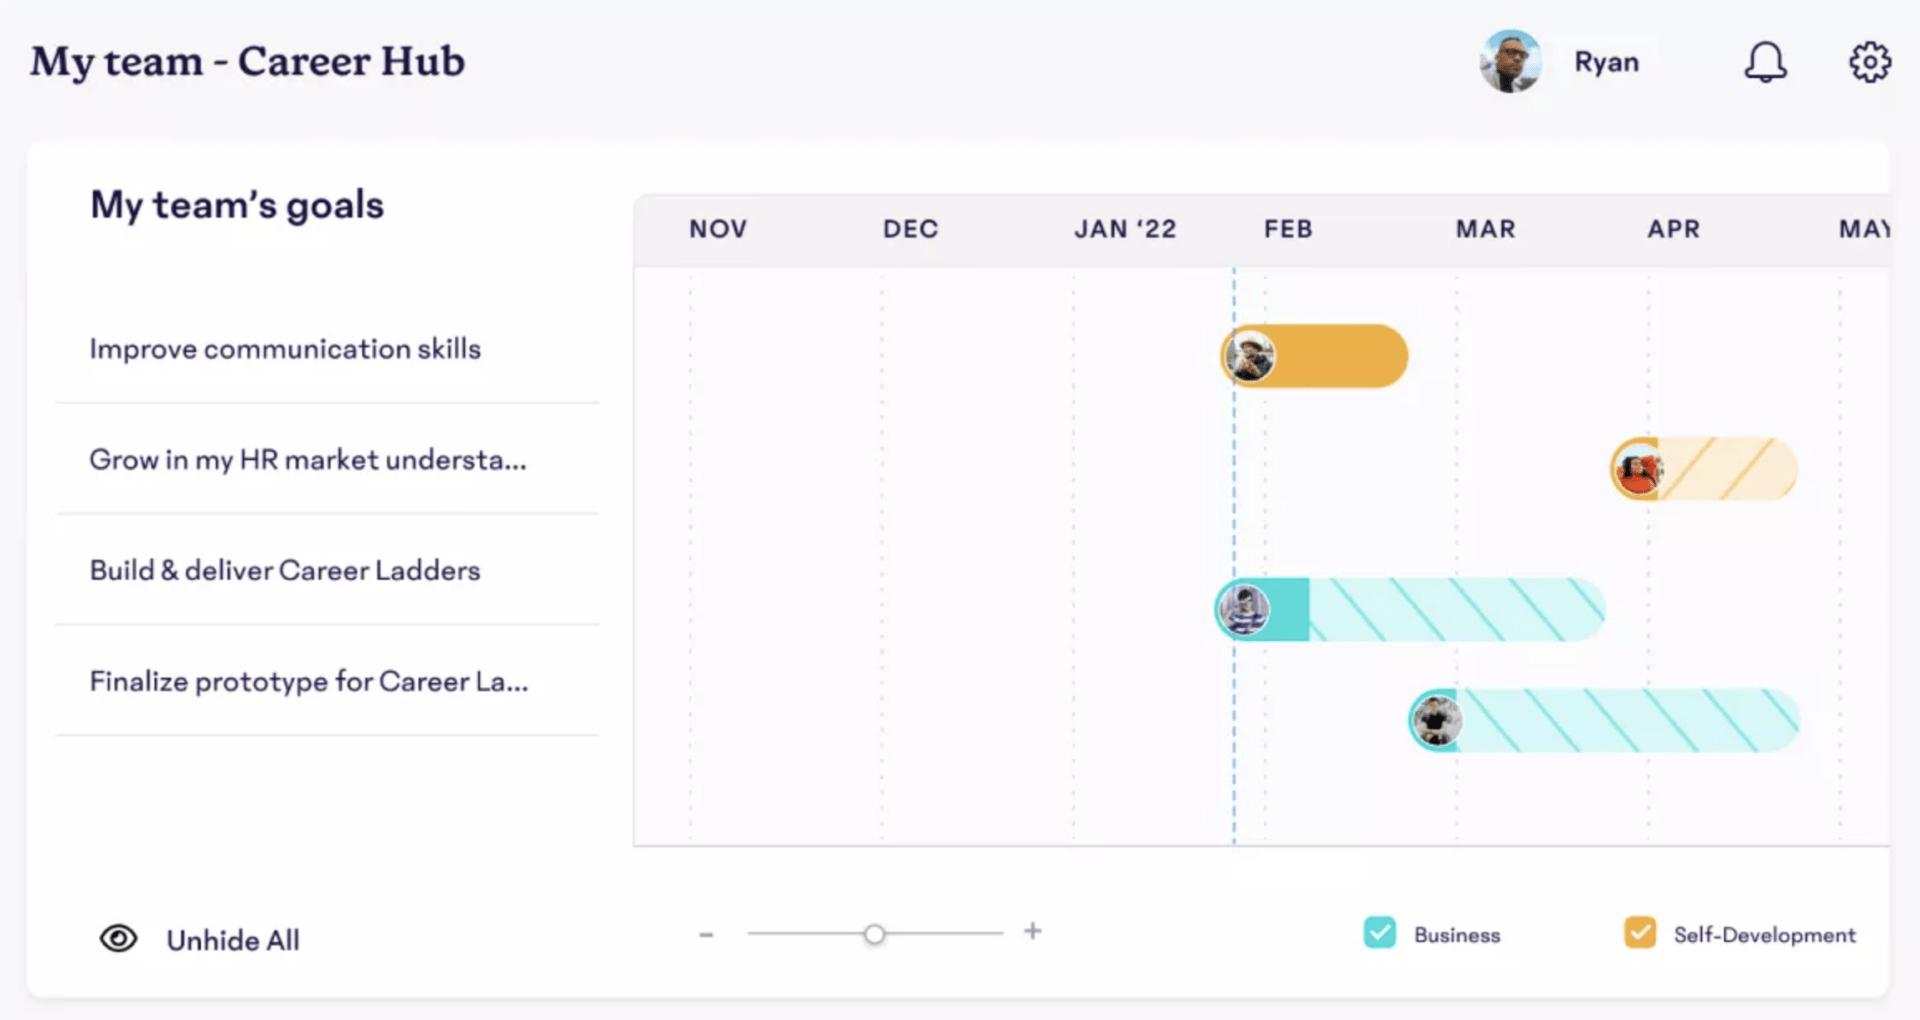This screenshot has width=1920, height=1020.
Task: Click avatar on Build & deliver Career Ladders bar
Action: [x=1244, y=609]
